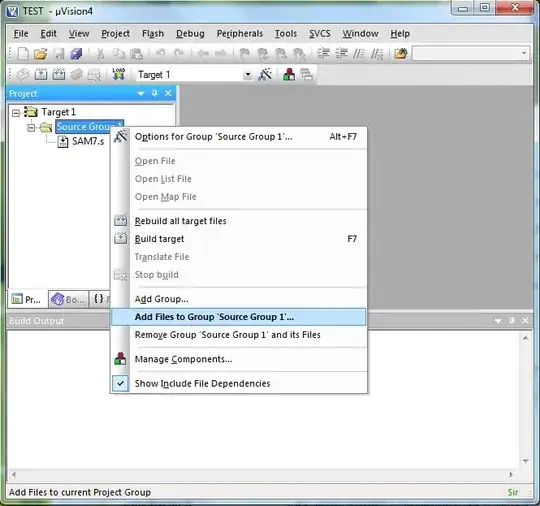The image size is (540, 506).
Task: Click the Build target toolbar icon
Action: tap(41, 74)
